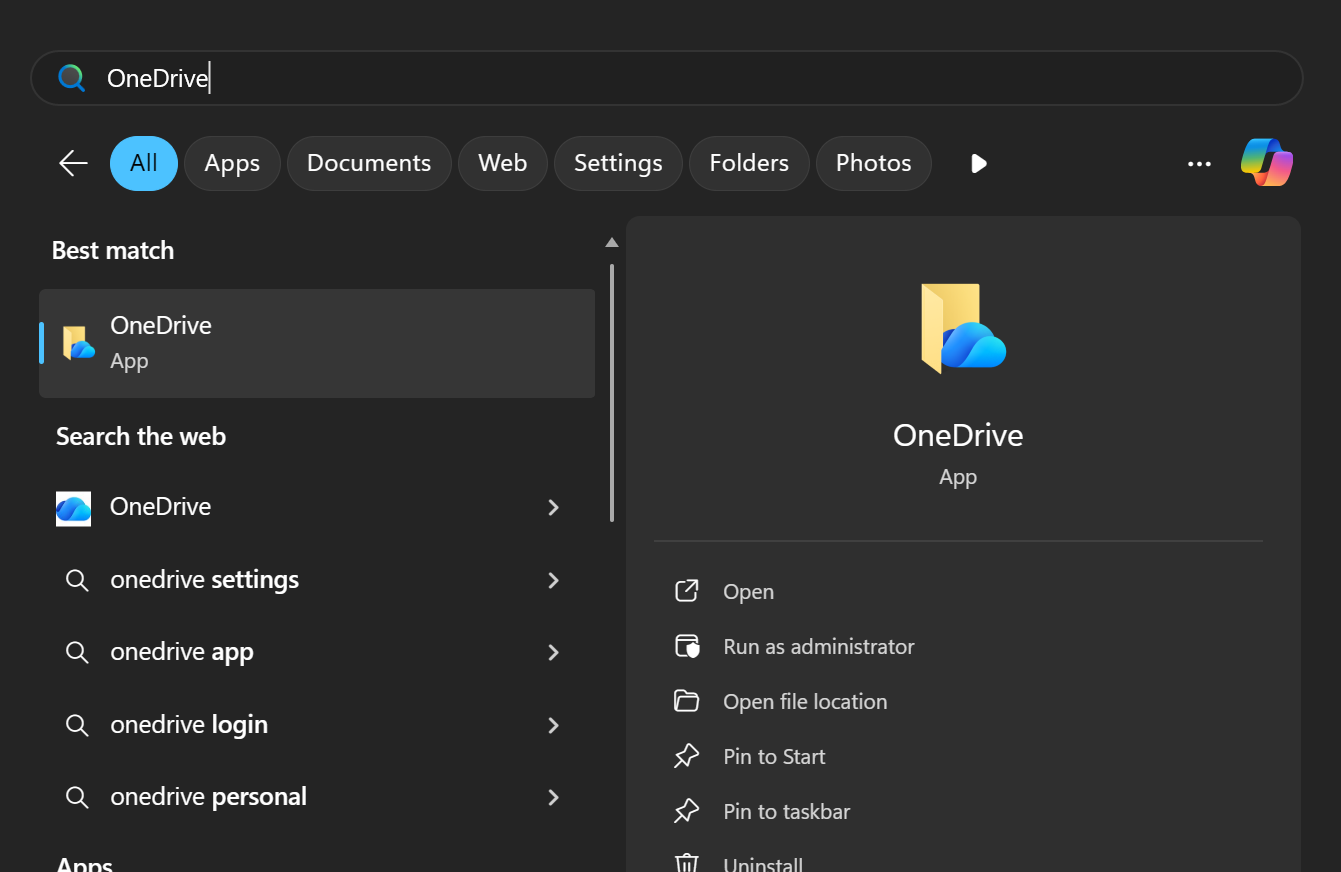Expand the onedrive settings suggestion chevron
This screenshot has height=872, width=1341.
553,580
